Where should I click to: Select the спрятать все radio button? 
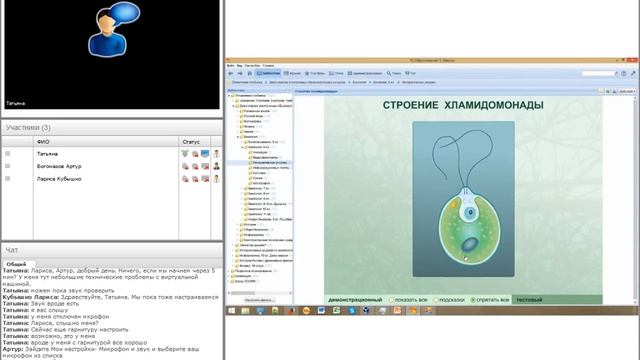473,300
